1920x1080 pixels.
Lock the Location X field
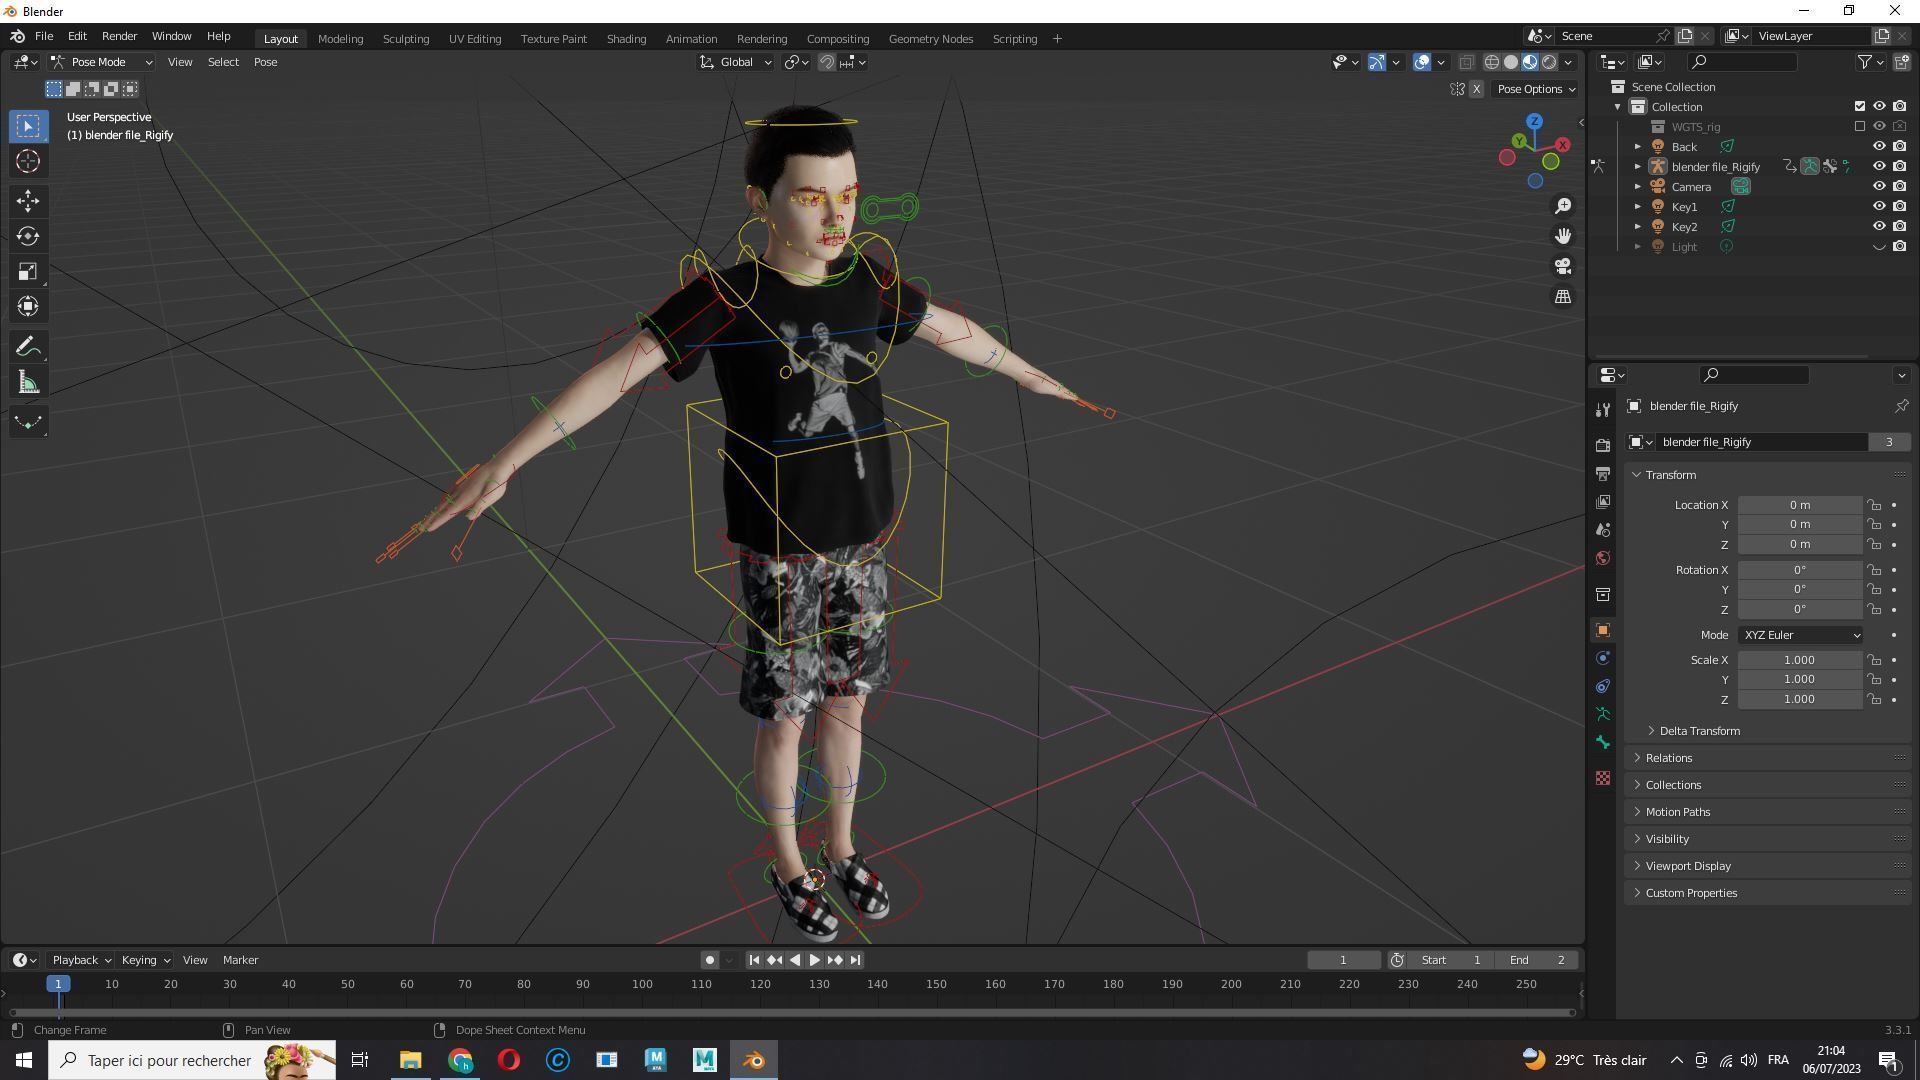(x=1874, y=505)
